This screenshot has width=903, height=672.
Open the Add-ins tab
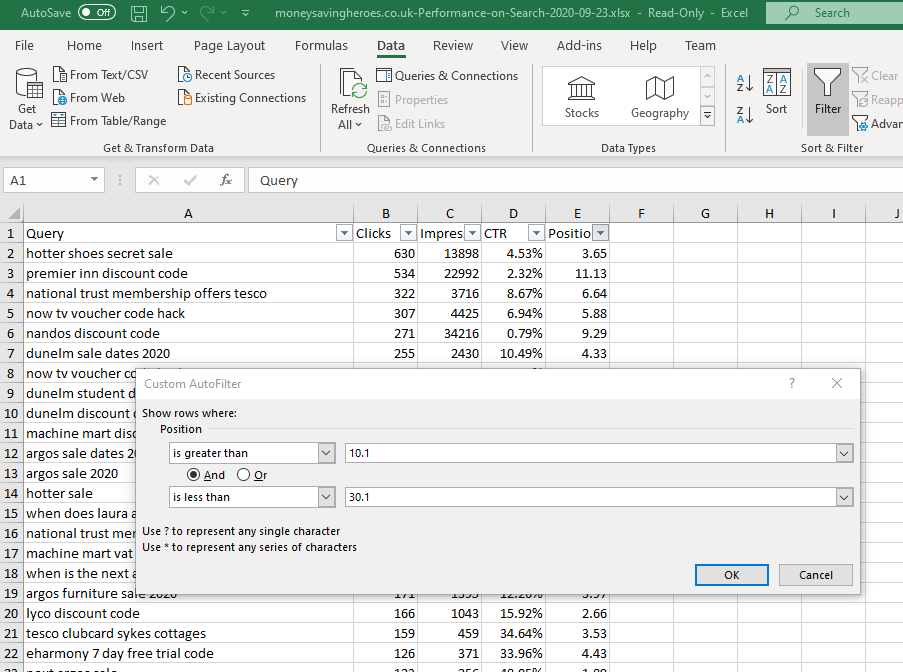[579, 45]
